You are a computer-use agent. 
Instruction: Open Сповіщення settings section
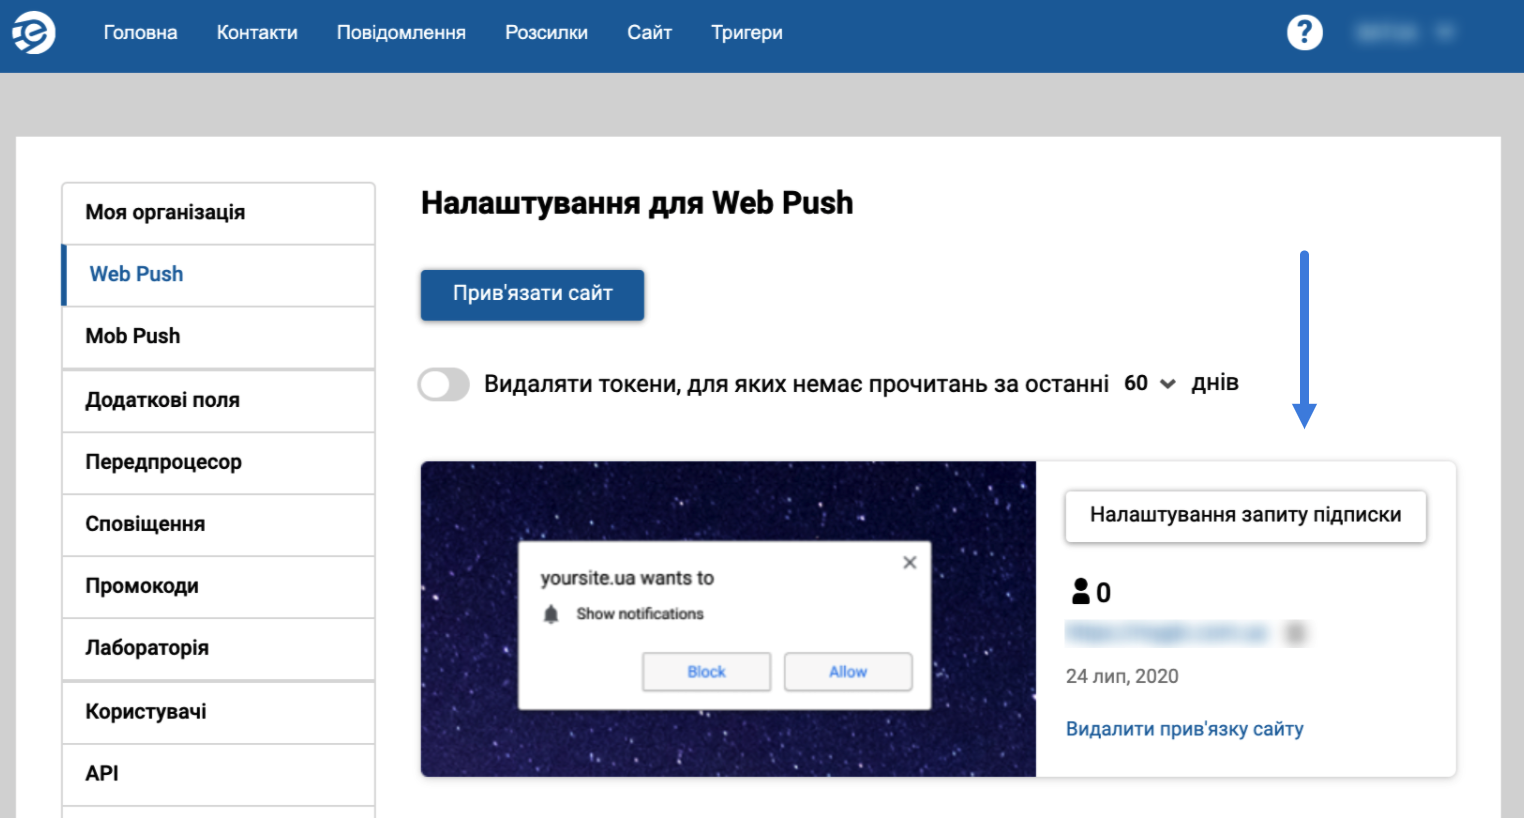click(218, 525)
